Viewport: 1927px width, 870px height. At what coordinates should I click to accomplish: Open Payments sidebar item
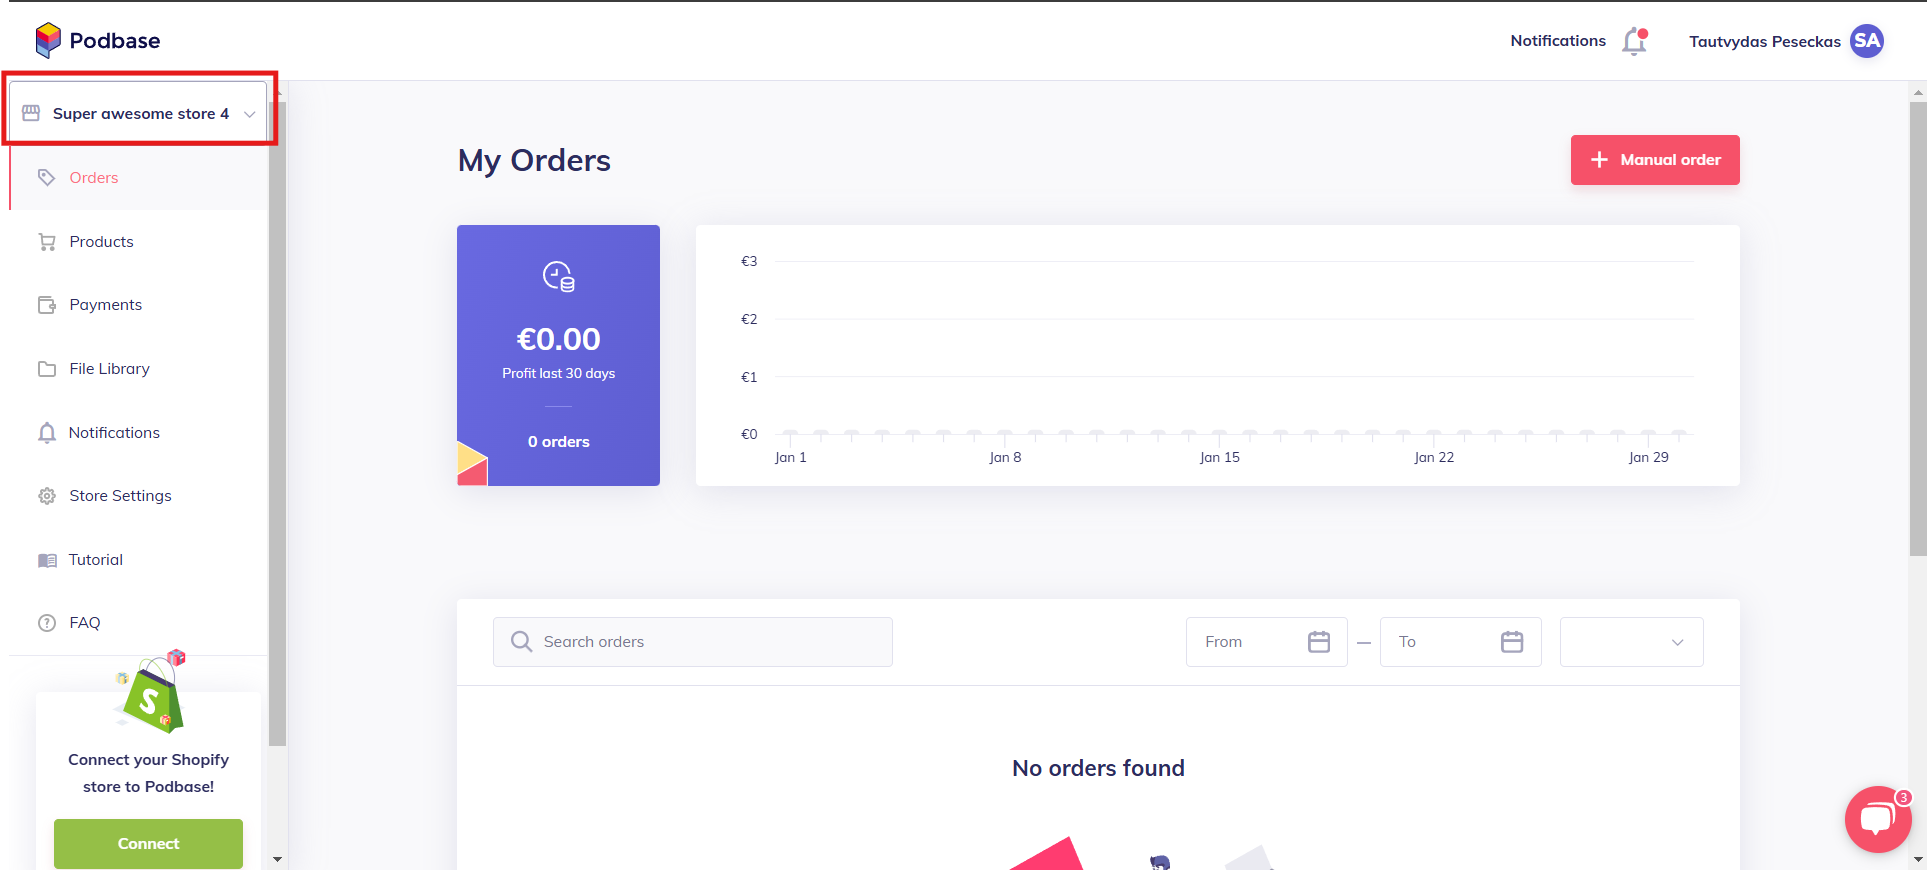105,305
